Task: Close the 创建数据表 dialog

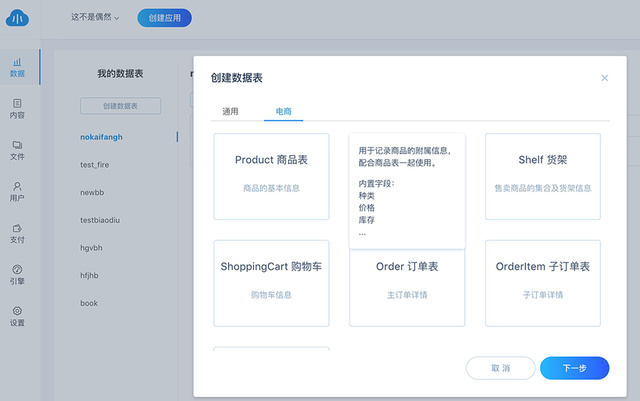Action: [x=604, y=78]
